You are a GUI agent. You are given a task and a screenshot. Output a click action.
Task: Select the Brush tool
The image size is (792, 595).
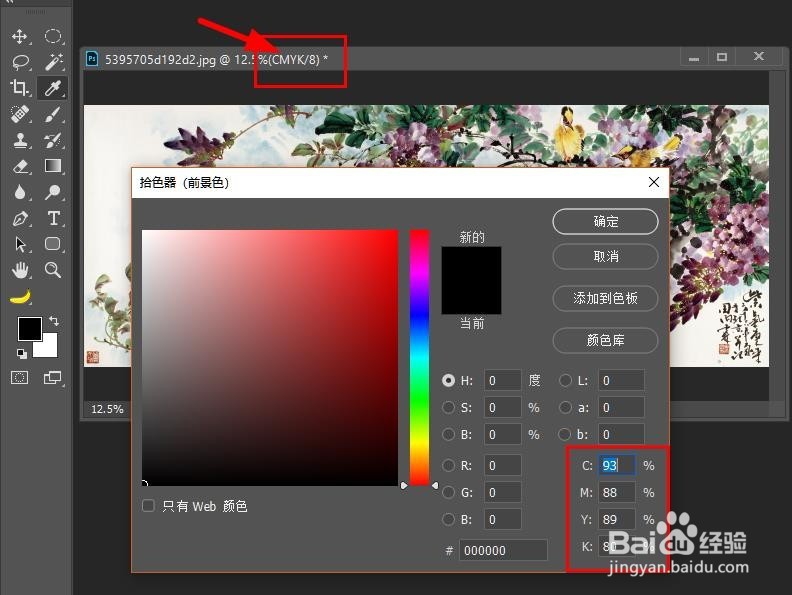coord(53,114)
